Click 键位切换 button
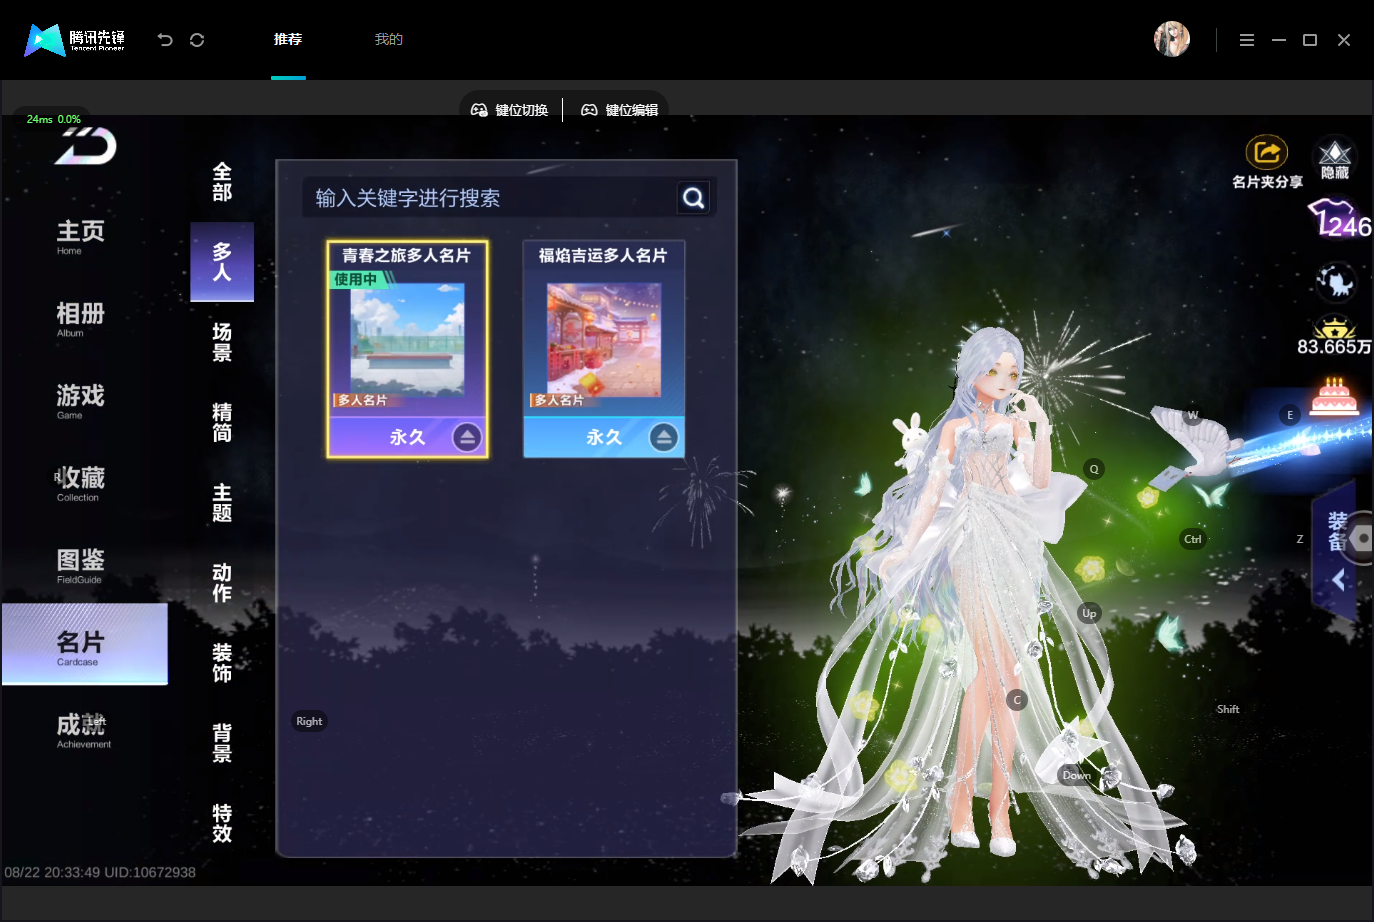This screenshot has width=1374, height=922. click(x=510, y=110)
